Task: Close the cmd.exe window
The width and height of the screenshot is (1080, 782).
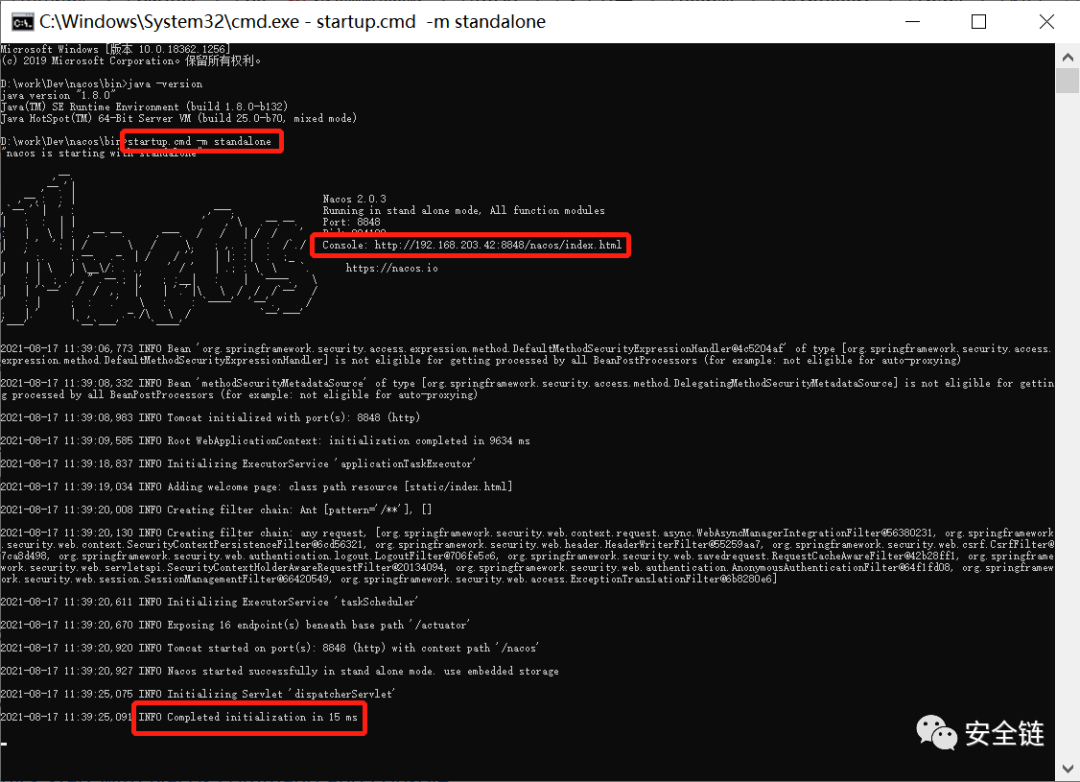Action: tap(1046, 22)
